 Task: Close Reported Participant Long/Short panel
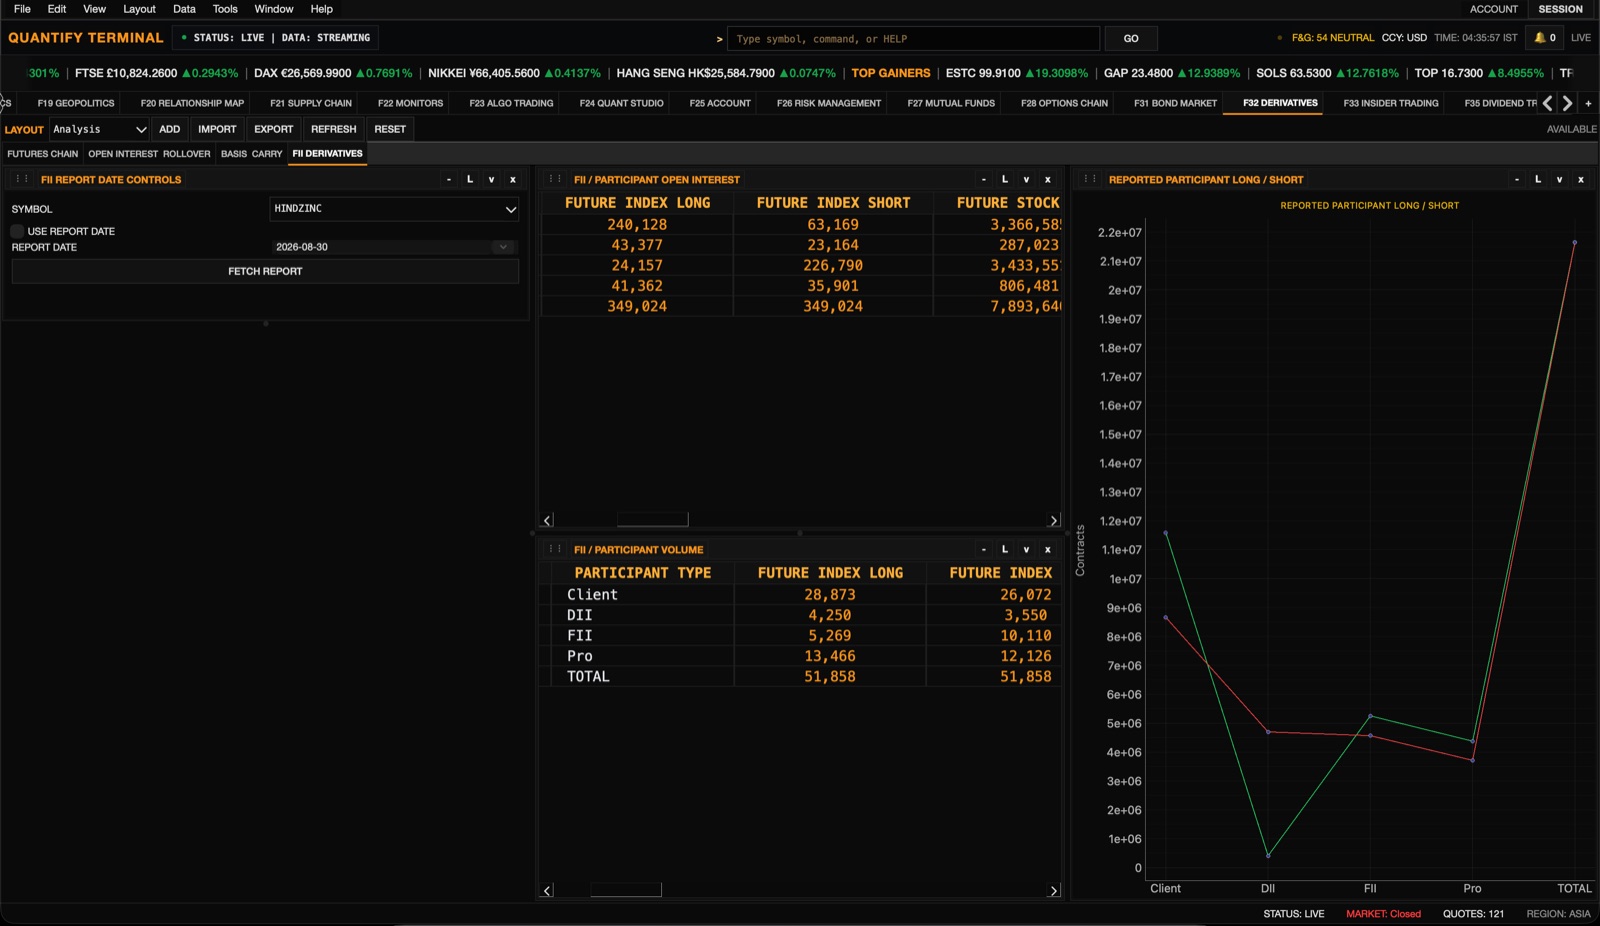tap(1581, 180)
